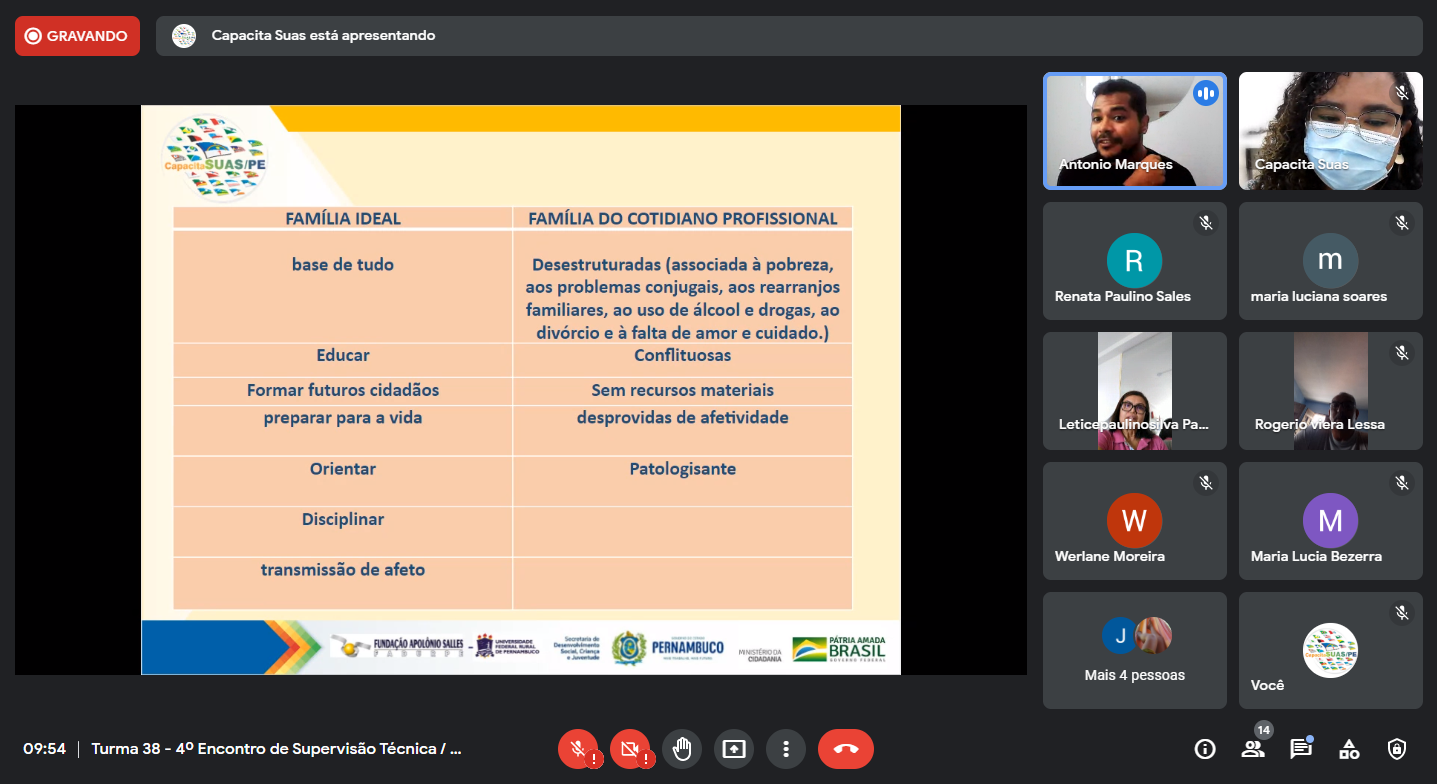Click the presented slide with family table
The image size is (1437, 784).
(x=520, y=390)
